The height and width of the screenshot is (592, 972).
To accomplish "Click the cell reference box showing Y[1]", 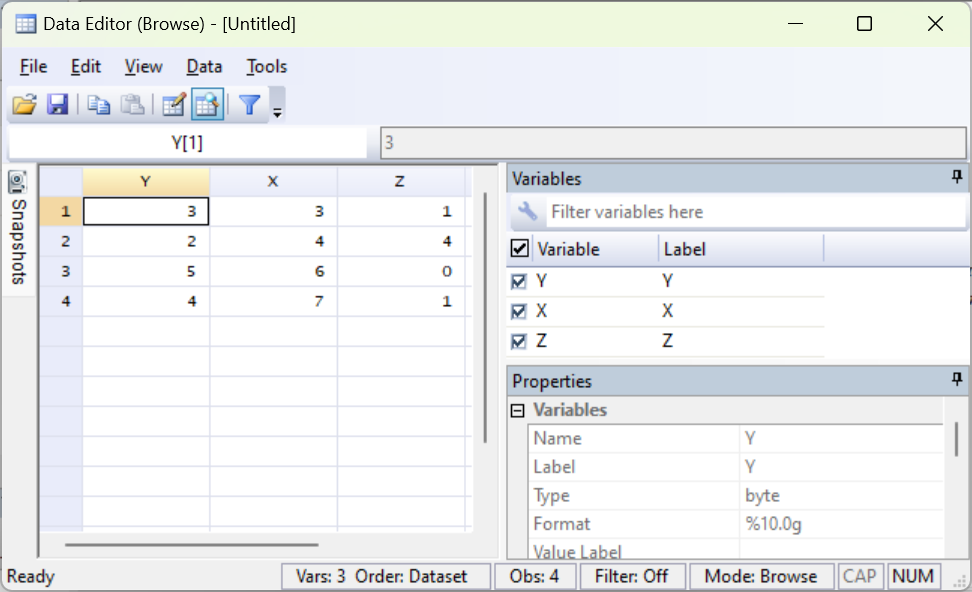I will click(187, 143).
